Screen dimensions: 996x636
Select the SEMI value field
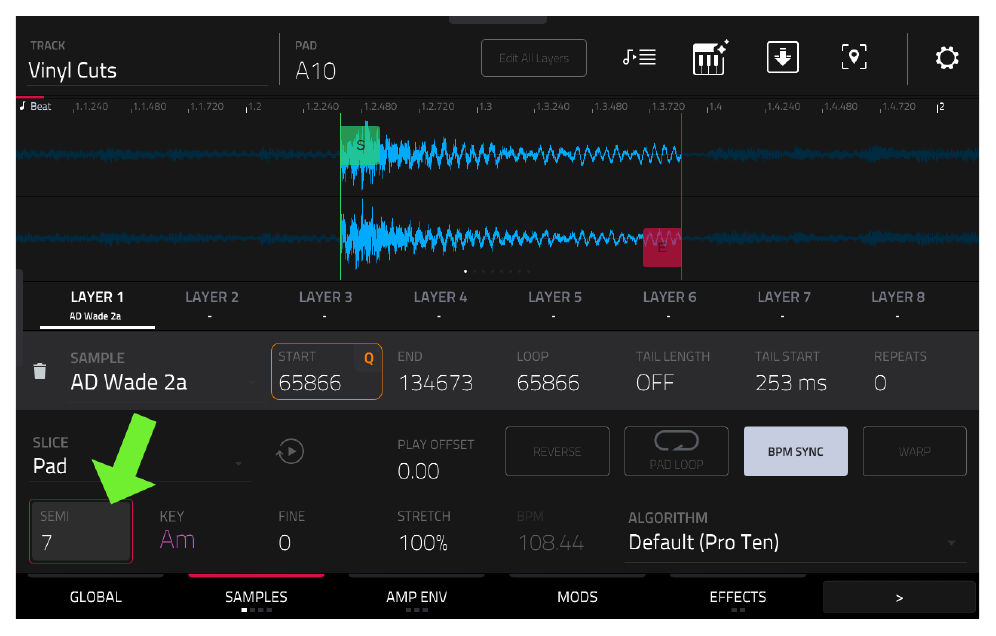(81, 531)
